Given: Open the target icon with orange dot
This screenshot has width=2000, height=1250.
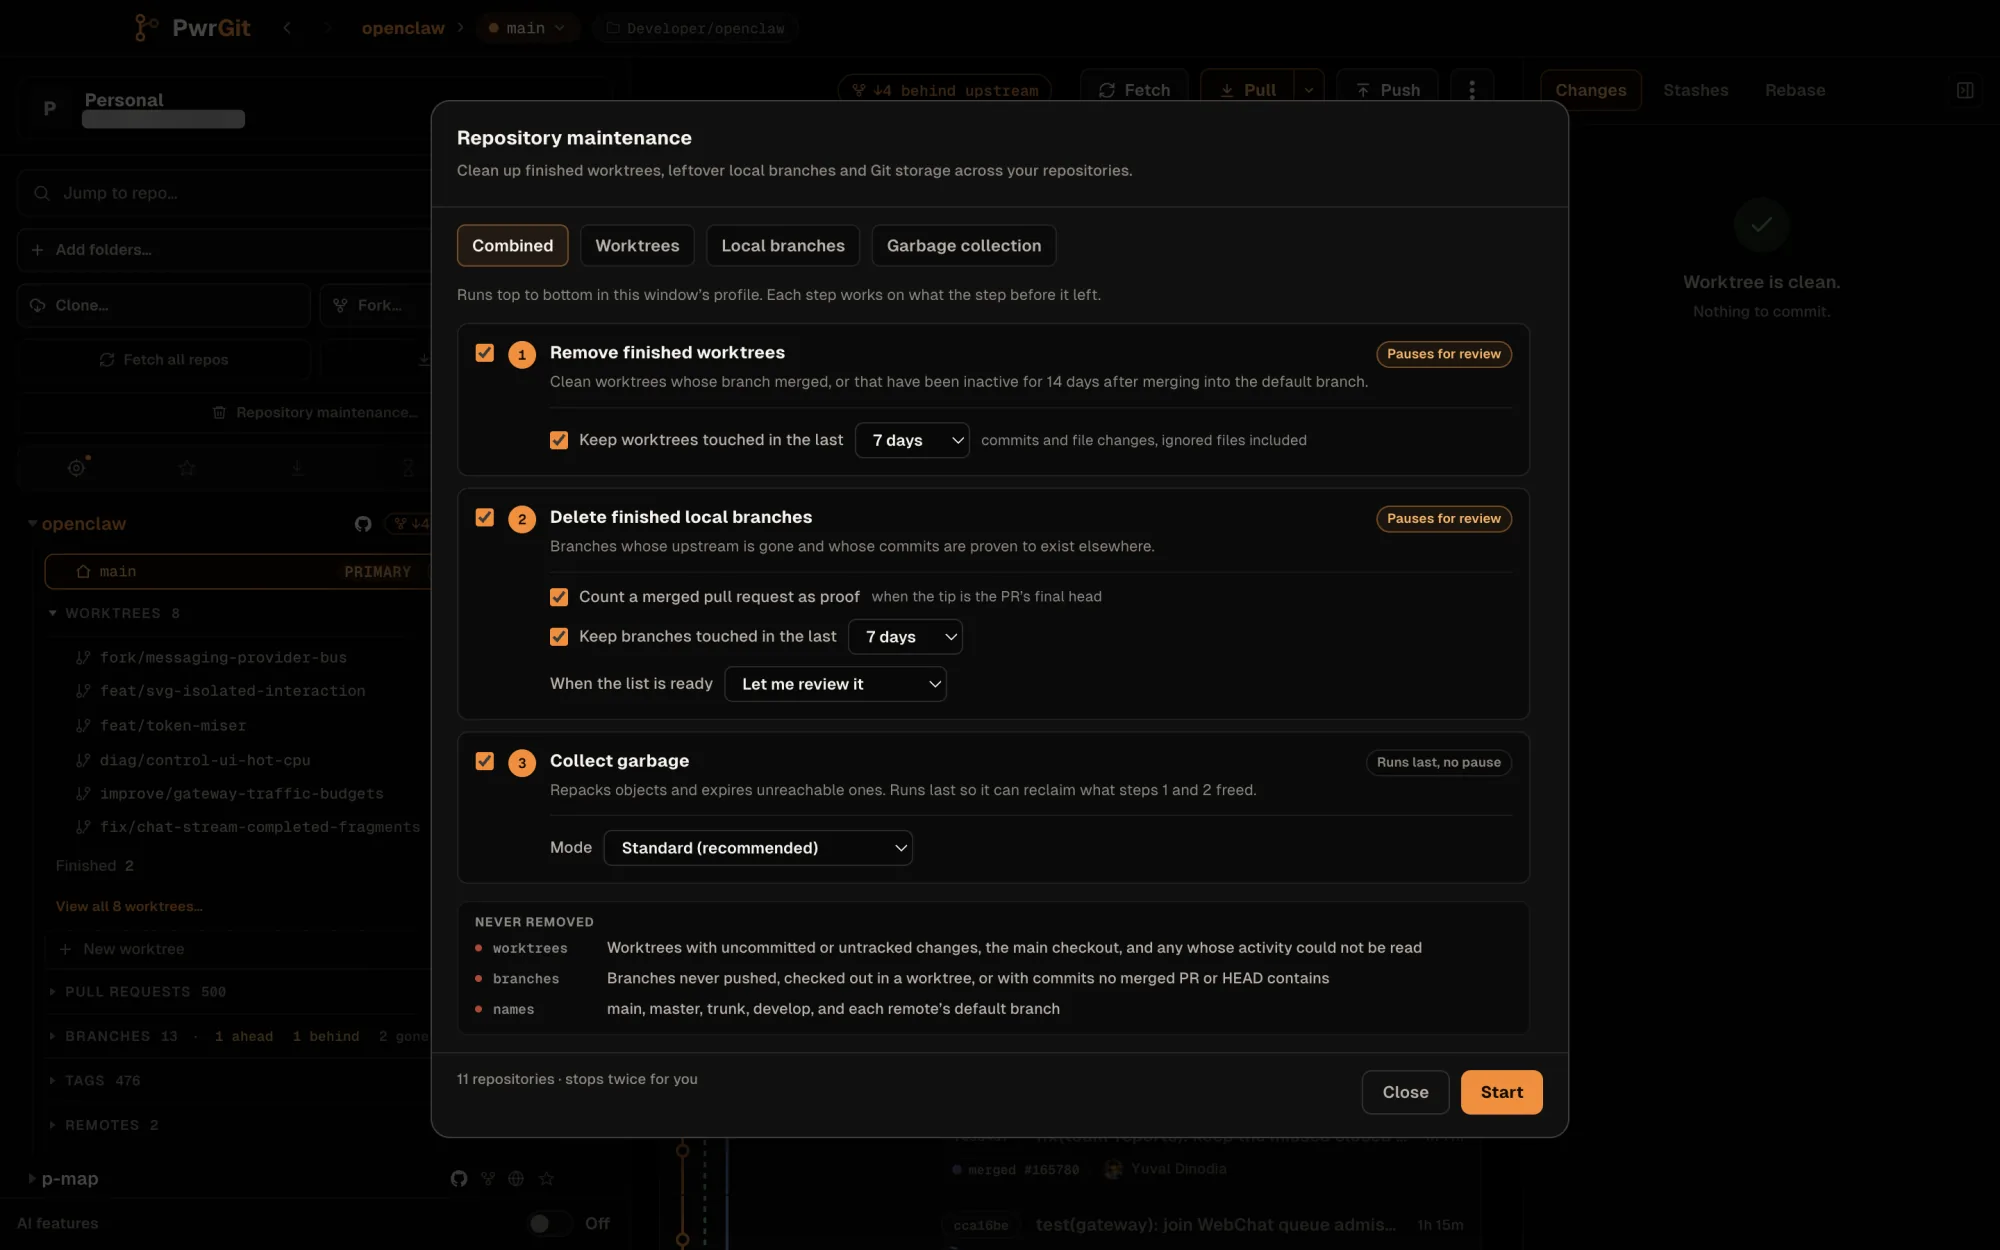Looking at the screenshot, I should 77,467.
